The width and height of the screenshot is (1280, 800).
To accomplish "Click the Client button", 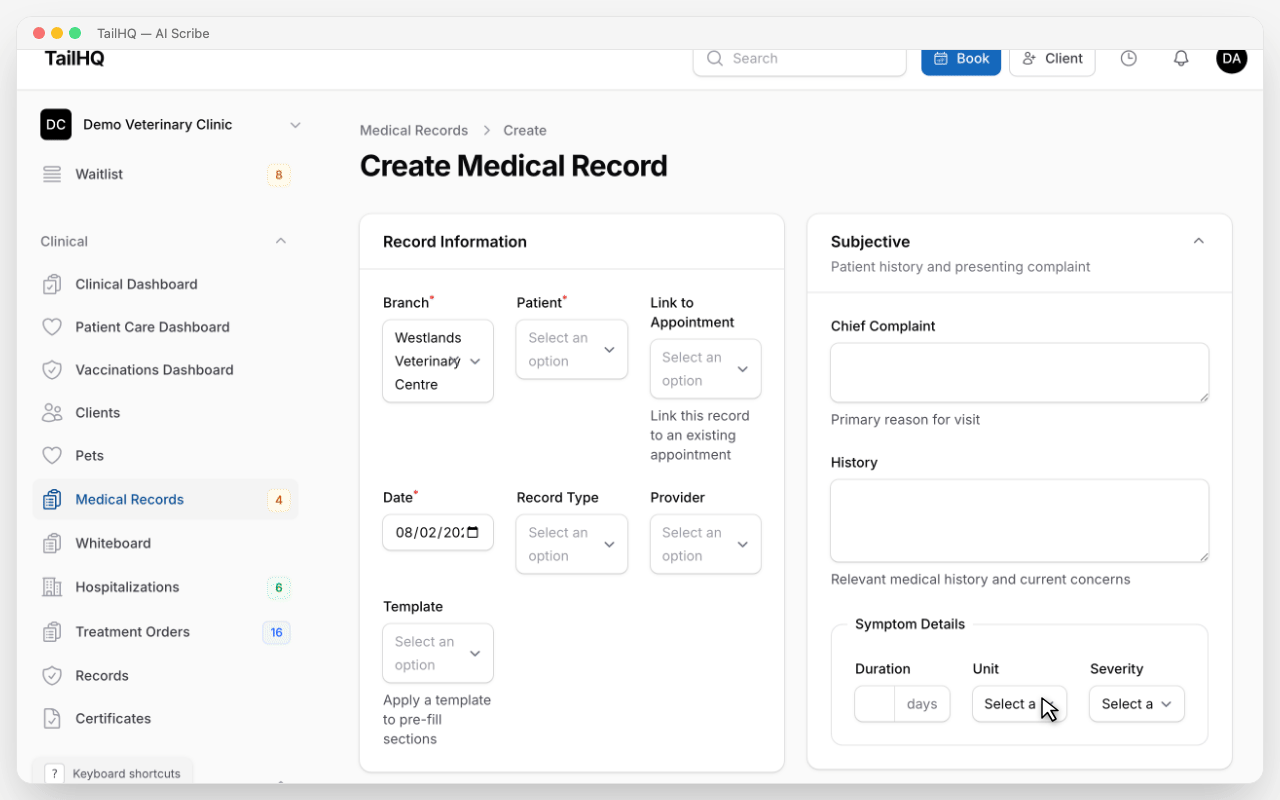I will coord(1052,58).
